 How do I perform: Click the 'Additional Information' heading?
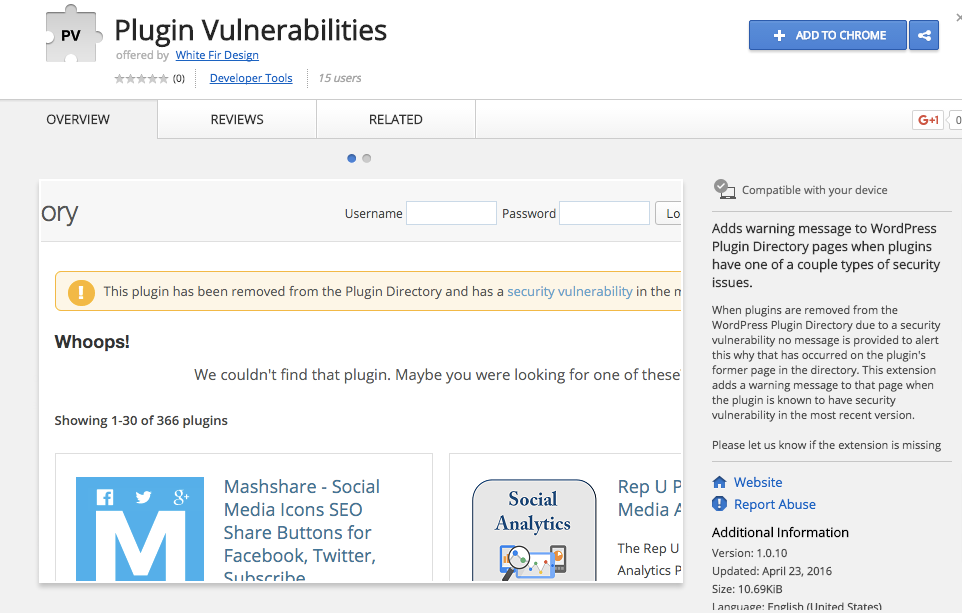[x=780, y=533]
